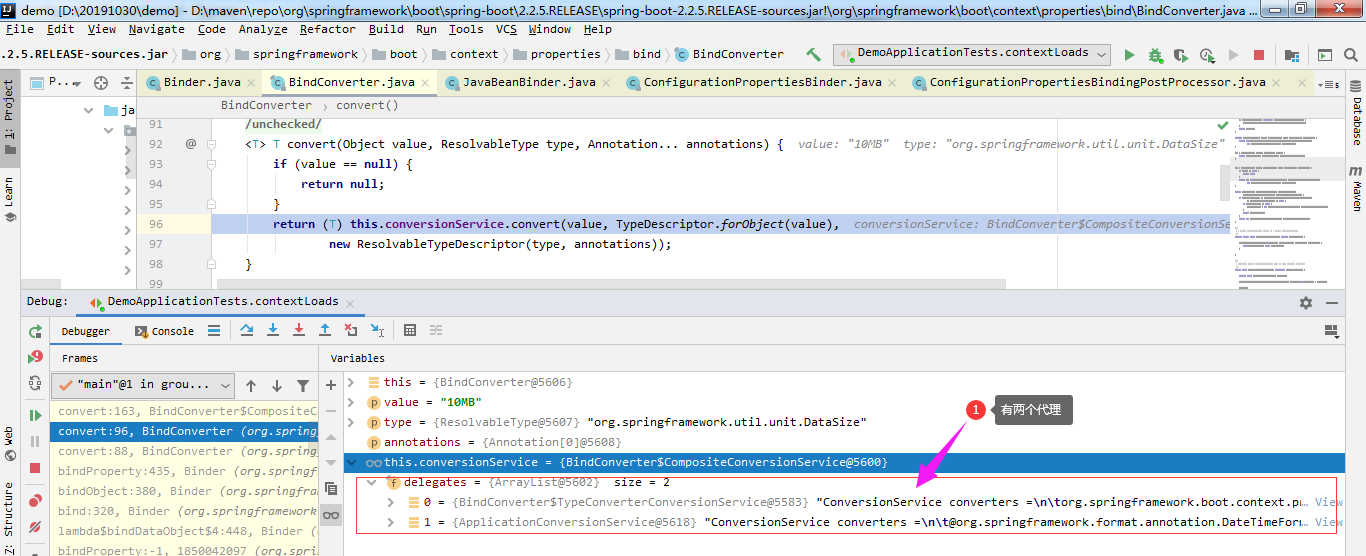This screenshot has width=1366, height=556.
Task: Expand the 'type' variable node
Action: tap(350, 422)
